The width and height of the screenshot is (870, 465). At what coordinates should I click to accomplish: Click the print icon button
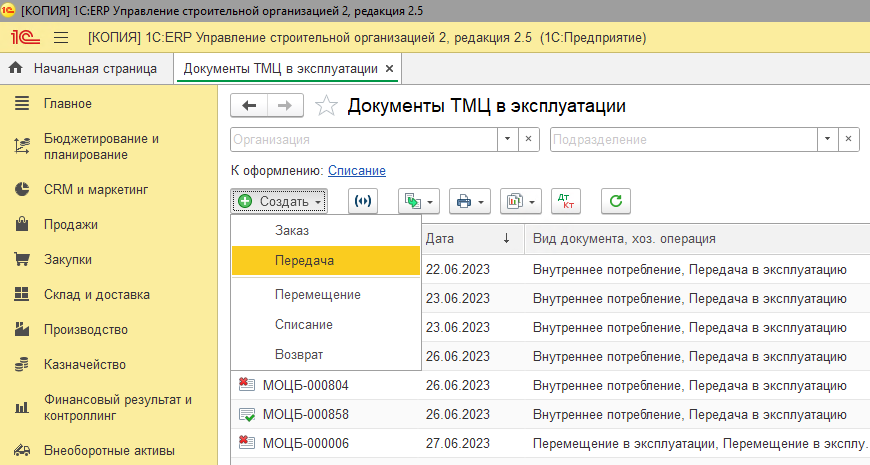click(468, 201)
